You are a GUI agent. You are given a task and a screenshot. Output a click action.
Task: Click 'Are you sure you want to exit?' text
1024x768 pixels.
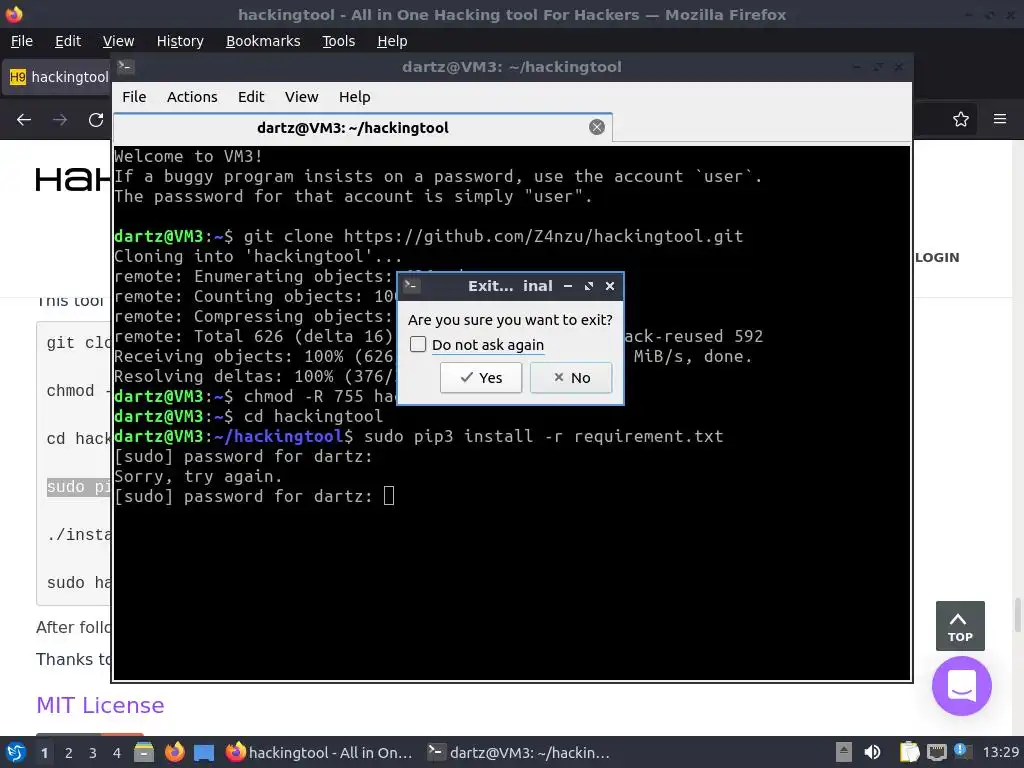(x=510, y=320)
